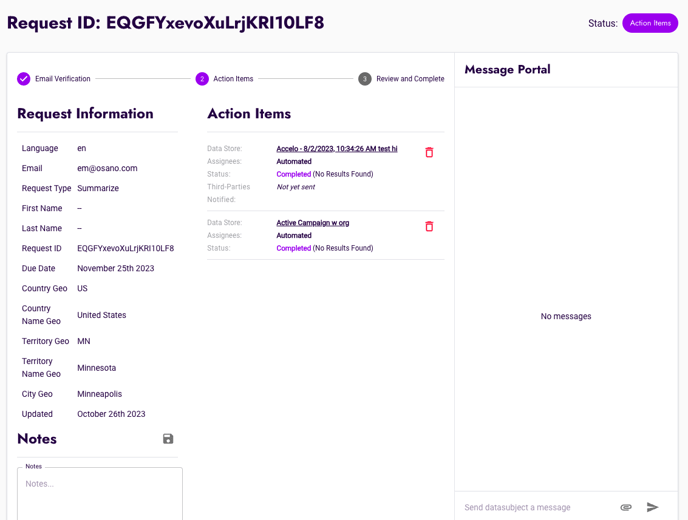
Task: Click the Action Items status badge
Action: click(650, 23)
